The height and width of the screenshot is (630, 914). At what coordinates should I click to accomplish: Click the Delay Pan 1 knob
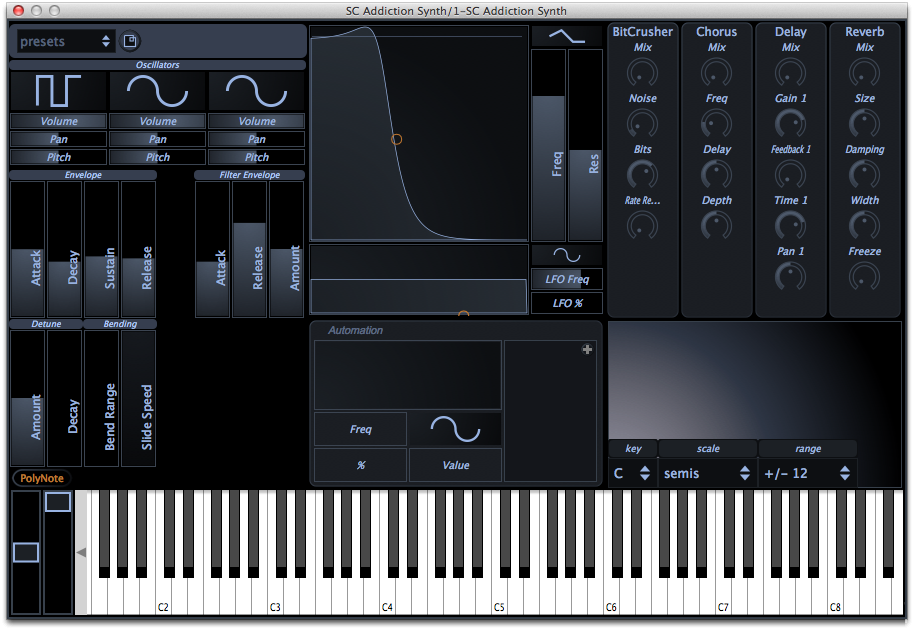(790, 276)
